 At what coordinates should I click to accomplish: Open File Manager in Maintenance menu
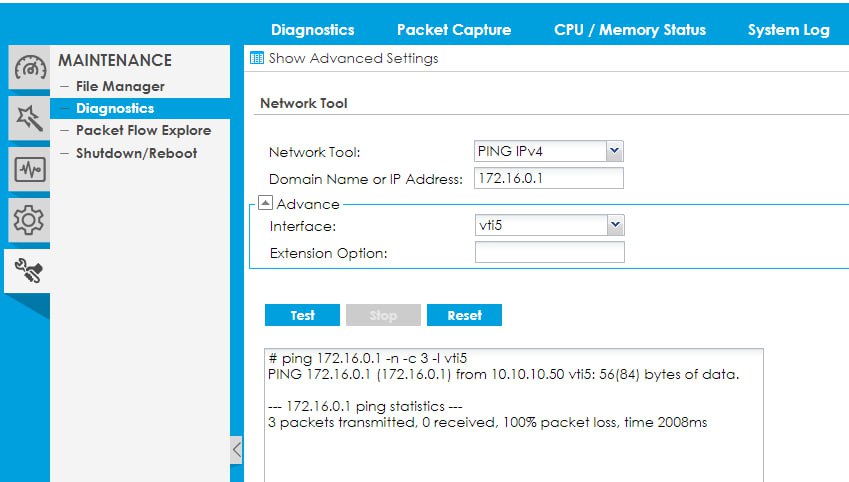pos(120,86)
